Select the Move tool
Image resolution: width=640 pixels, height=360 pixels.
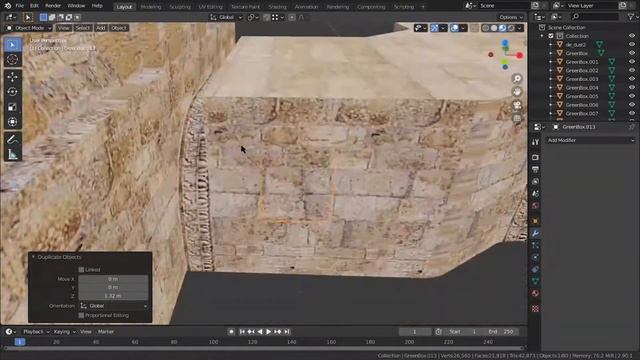tap(13, 77)
